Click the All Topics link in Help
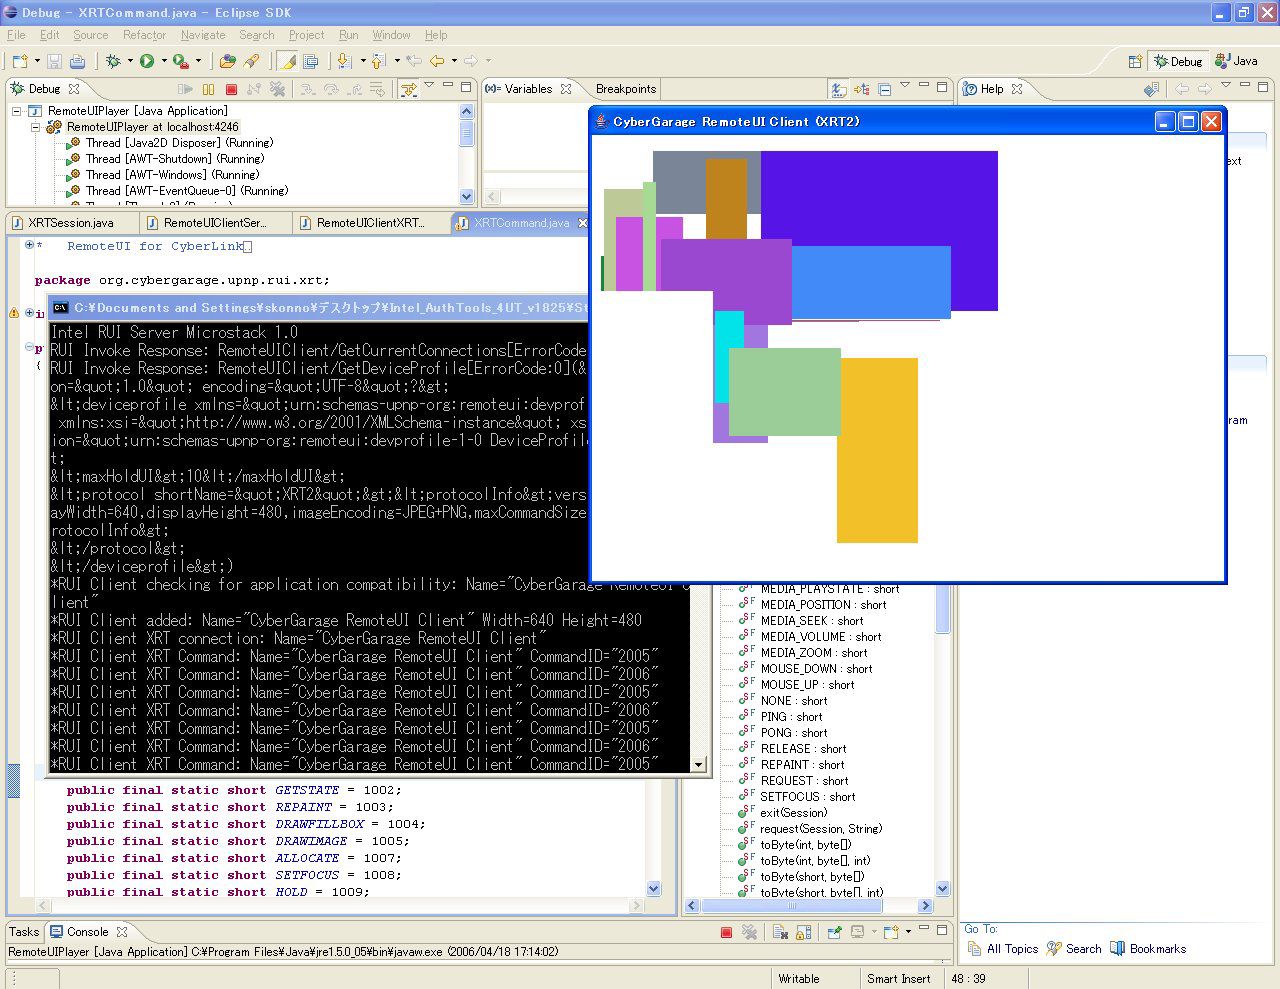The width and height of the screenshot is (1280, 989). coord(1012,949)
